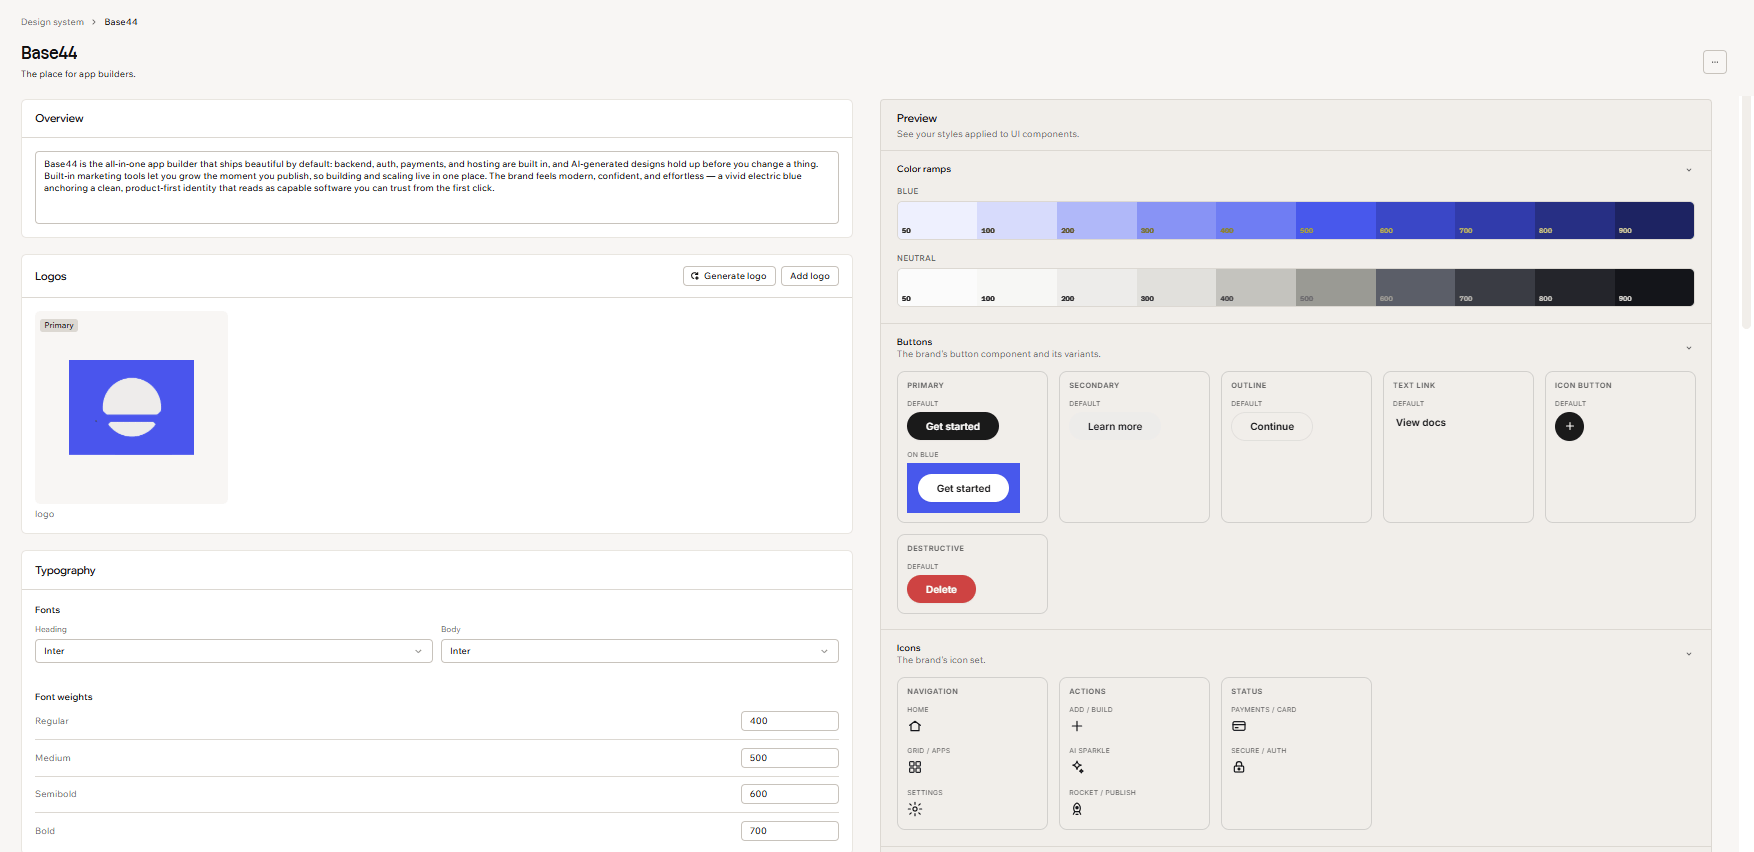
Task: Open the more options ellipsis menu
Action: (1714, 62)
